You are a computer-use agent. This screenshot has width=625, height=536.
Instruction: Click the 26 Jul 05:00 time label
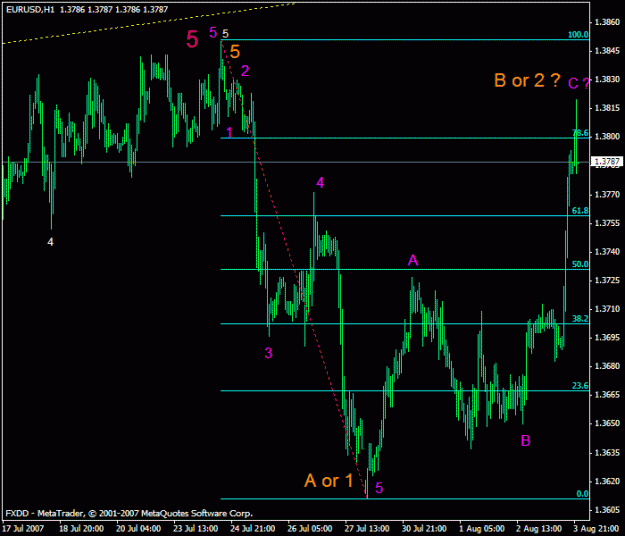click(310, 529)
